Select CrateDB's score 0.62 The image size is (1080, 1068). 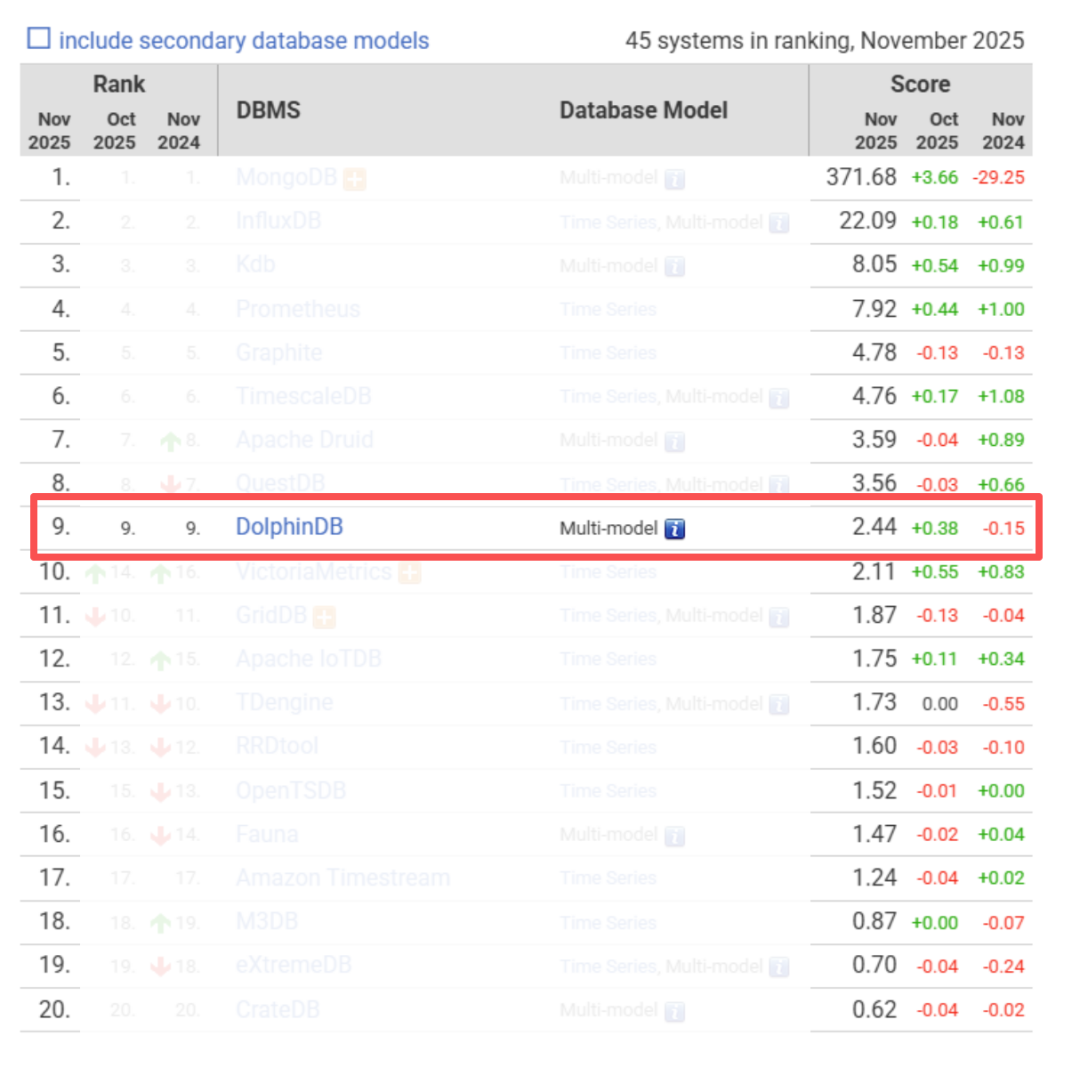(874, 1009)
